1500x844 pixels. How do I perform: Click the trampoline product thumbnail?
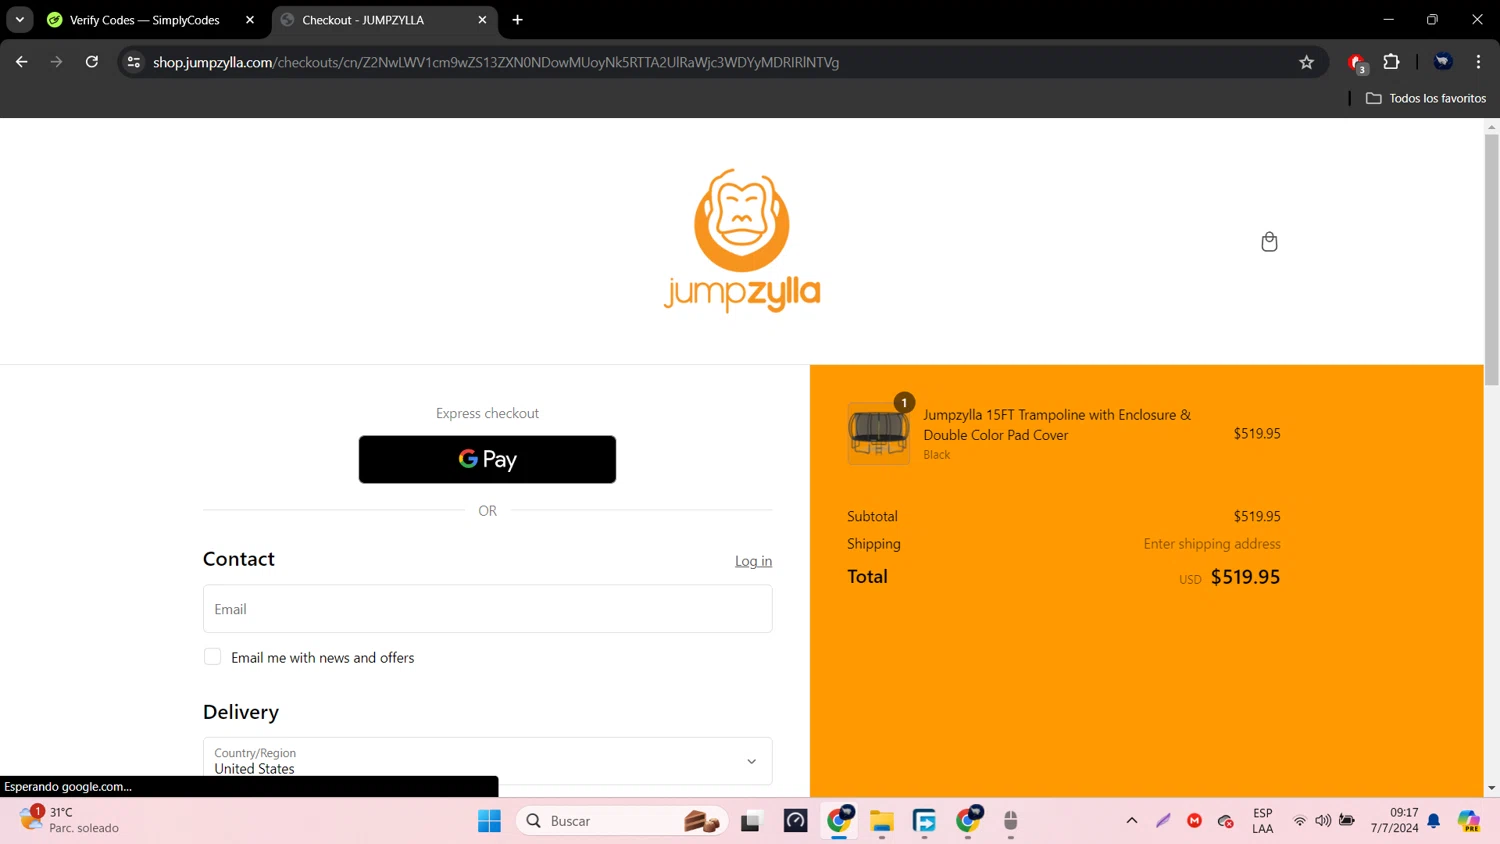point(879,433)
